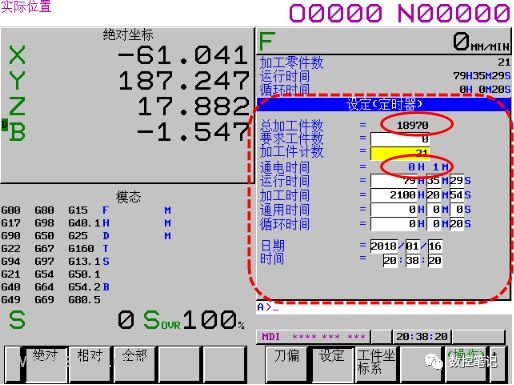Click the 29 seconds field of 运行时间 setting
The height and width of the screenshot is (385, 514).
point(457,181)
